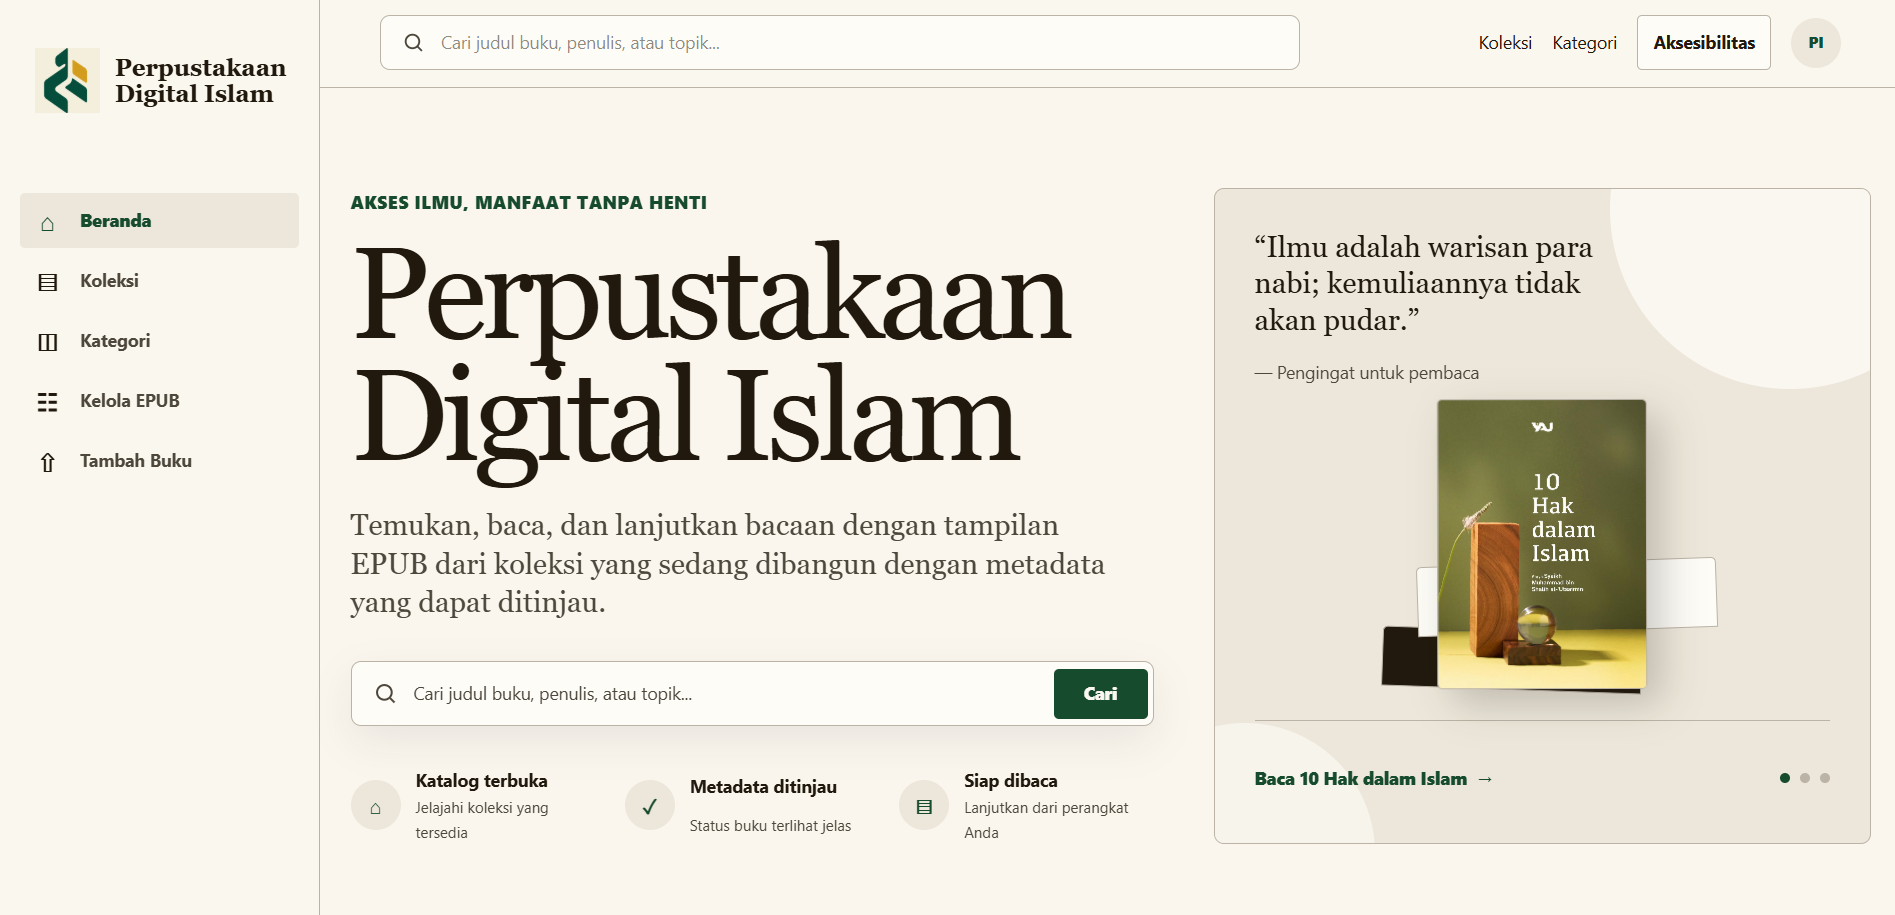Click the Koleksi list icon in sidebar
The width and height of the screenshot is (1895, 915).
47,282
